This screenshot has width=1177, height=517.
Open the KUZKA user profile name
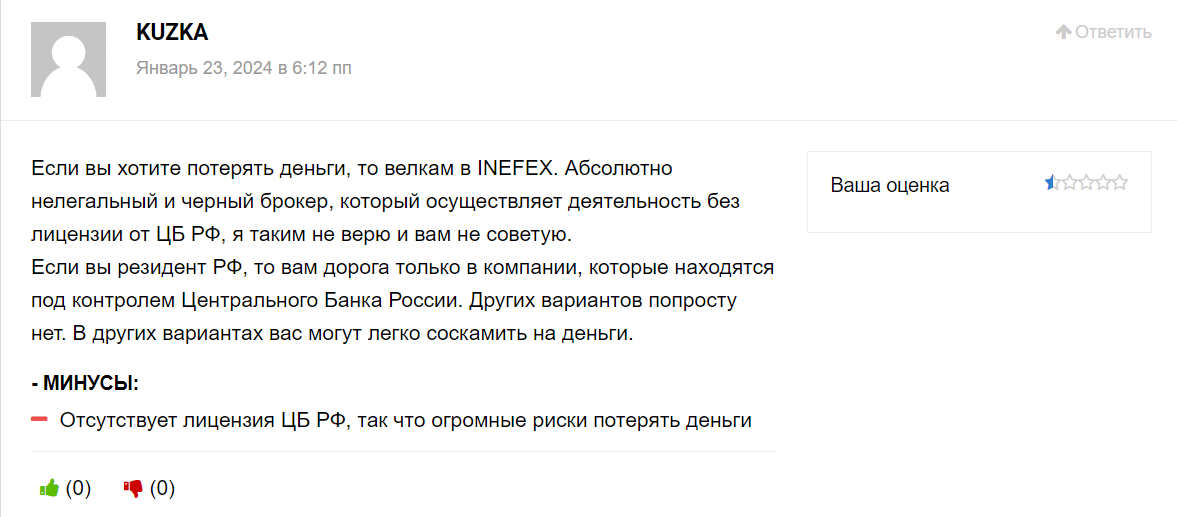pos(172,32)
